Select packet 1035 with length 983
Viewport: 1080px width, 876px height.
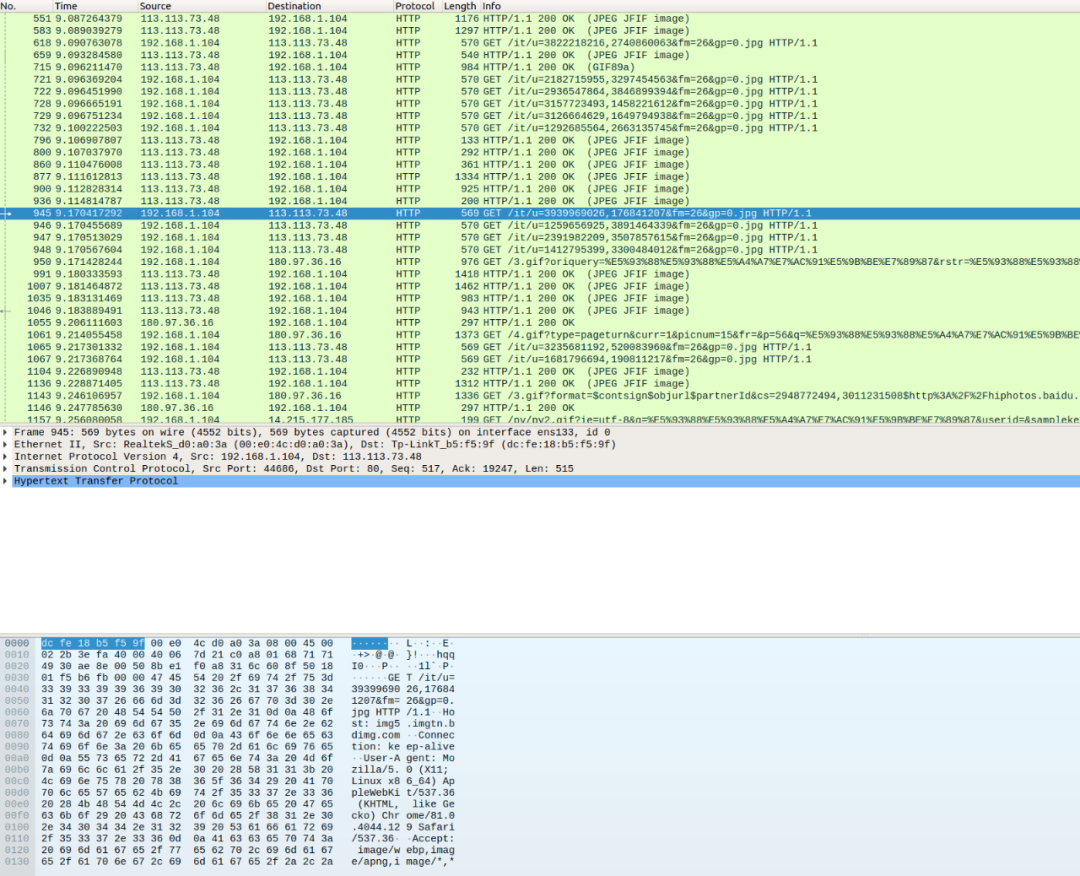(540, 298)
